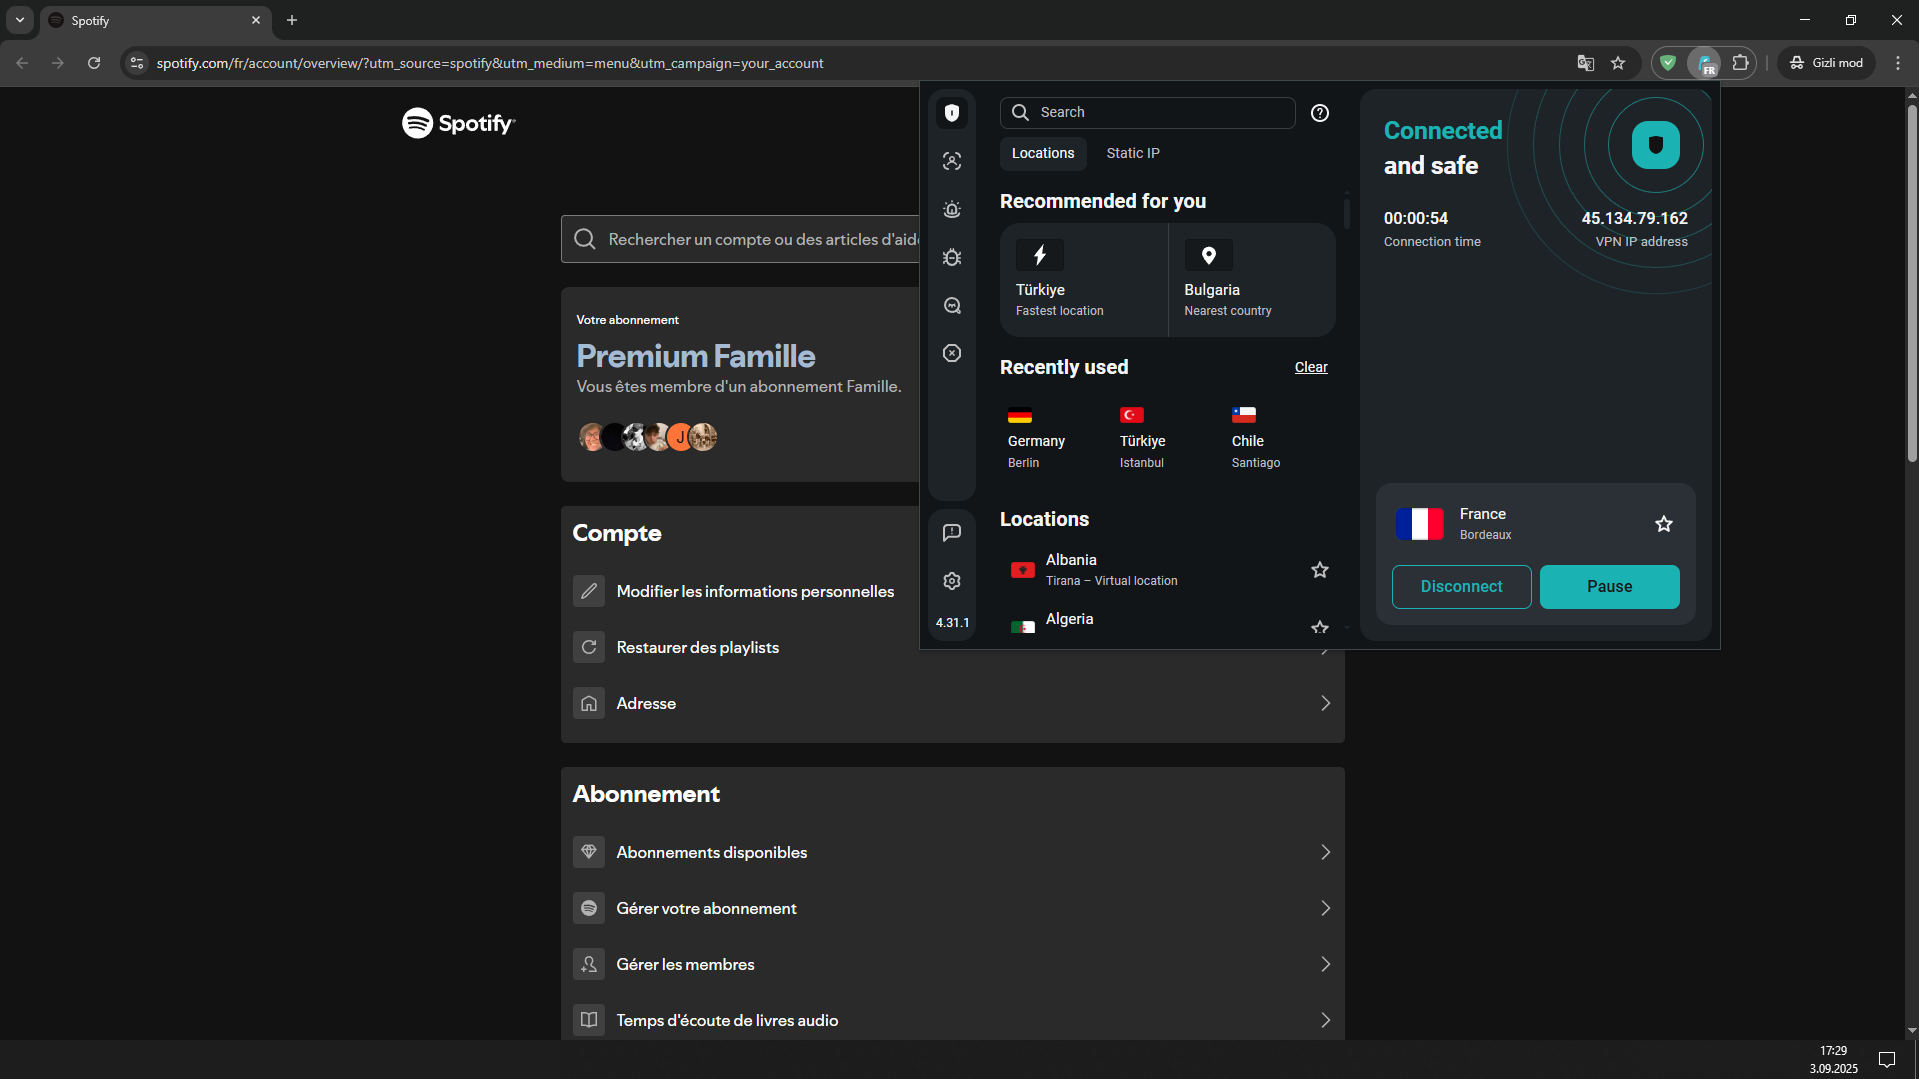
Task: Click the Spotify icon beside Gérer votre abonnement
Action: 589,908
